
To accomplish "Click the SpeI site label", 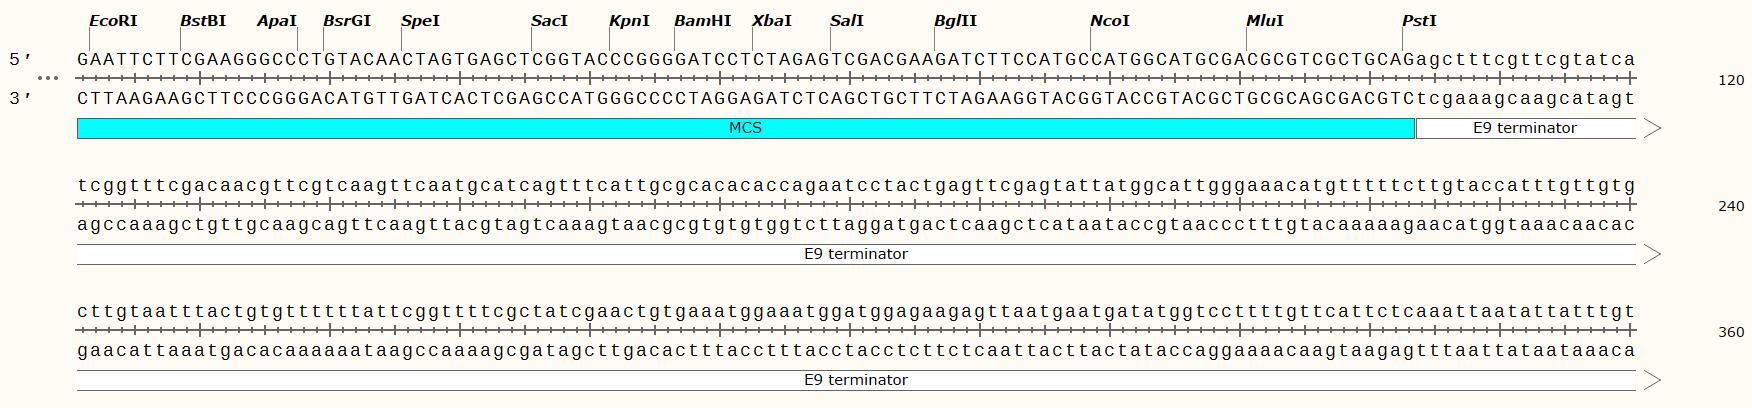I will tap(420, 21).
